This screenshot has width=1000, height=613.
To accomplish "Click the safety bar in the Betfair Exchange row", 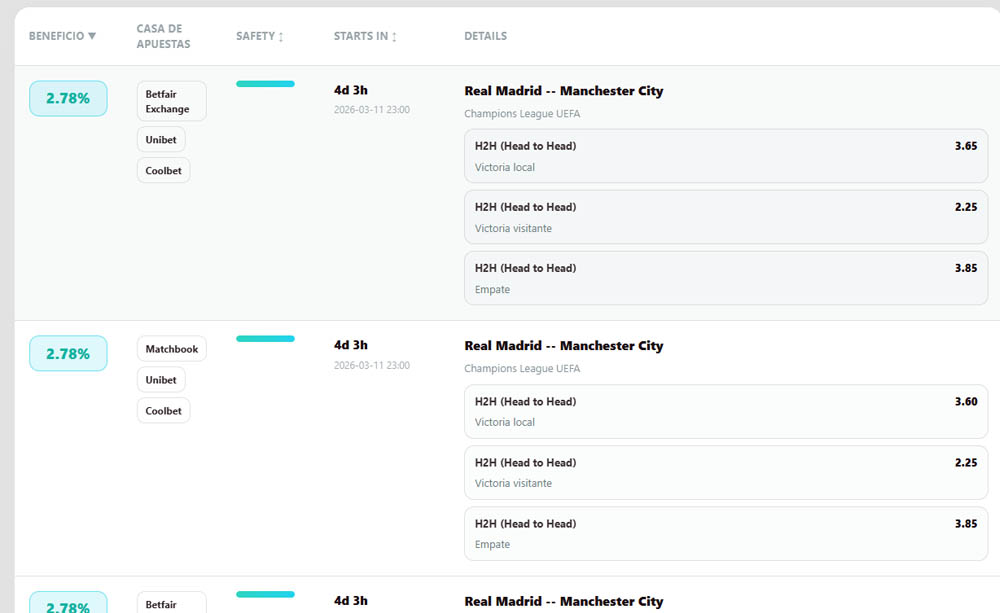I will 265,84.
